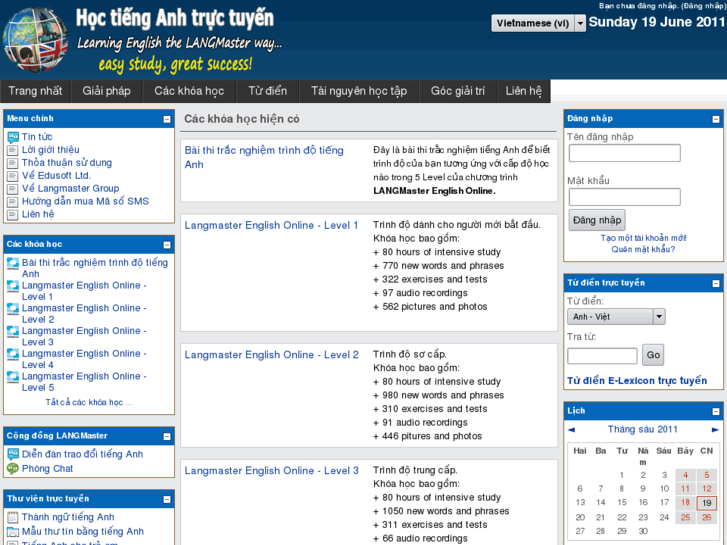The image size is (727, 545).
Task: Click the Tra từ search input field
Action: point(602,356)
